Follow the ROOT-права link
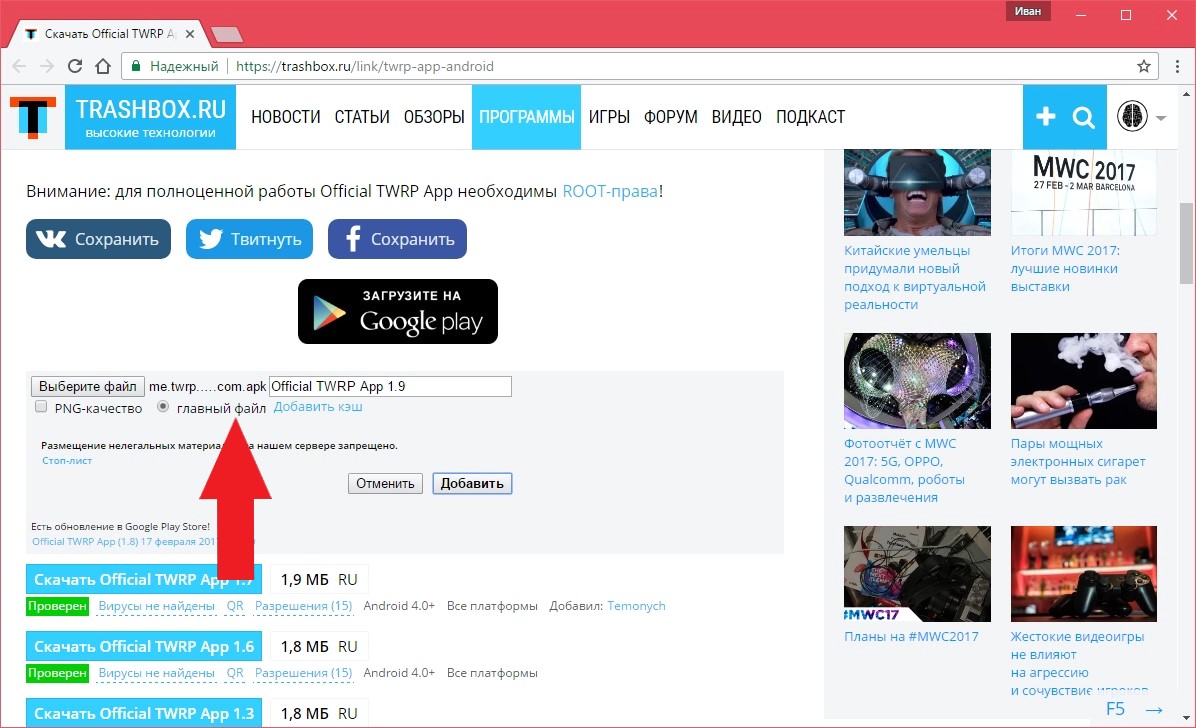 (x=610, y=192)
